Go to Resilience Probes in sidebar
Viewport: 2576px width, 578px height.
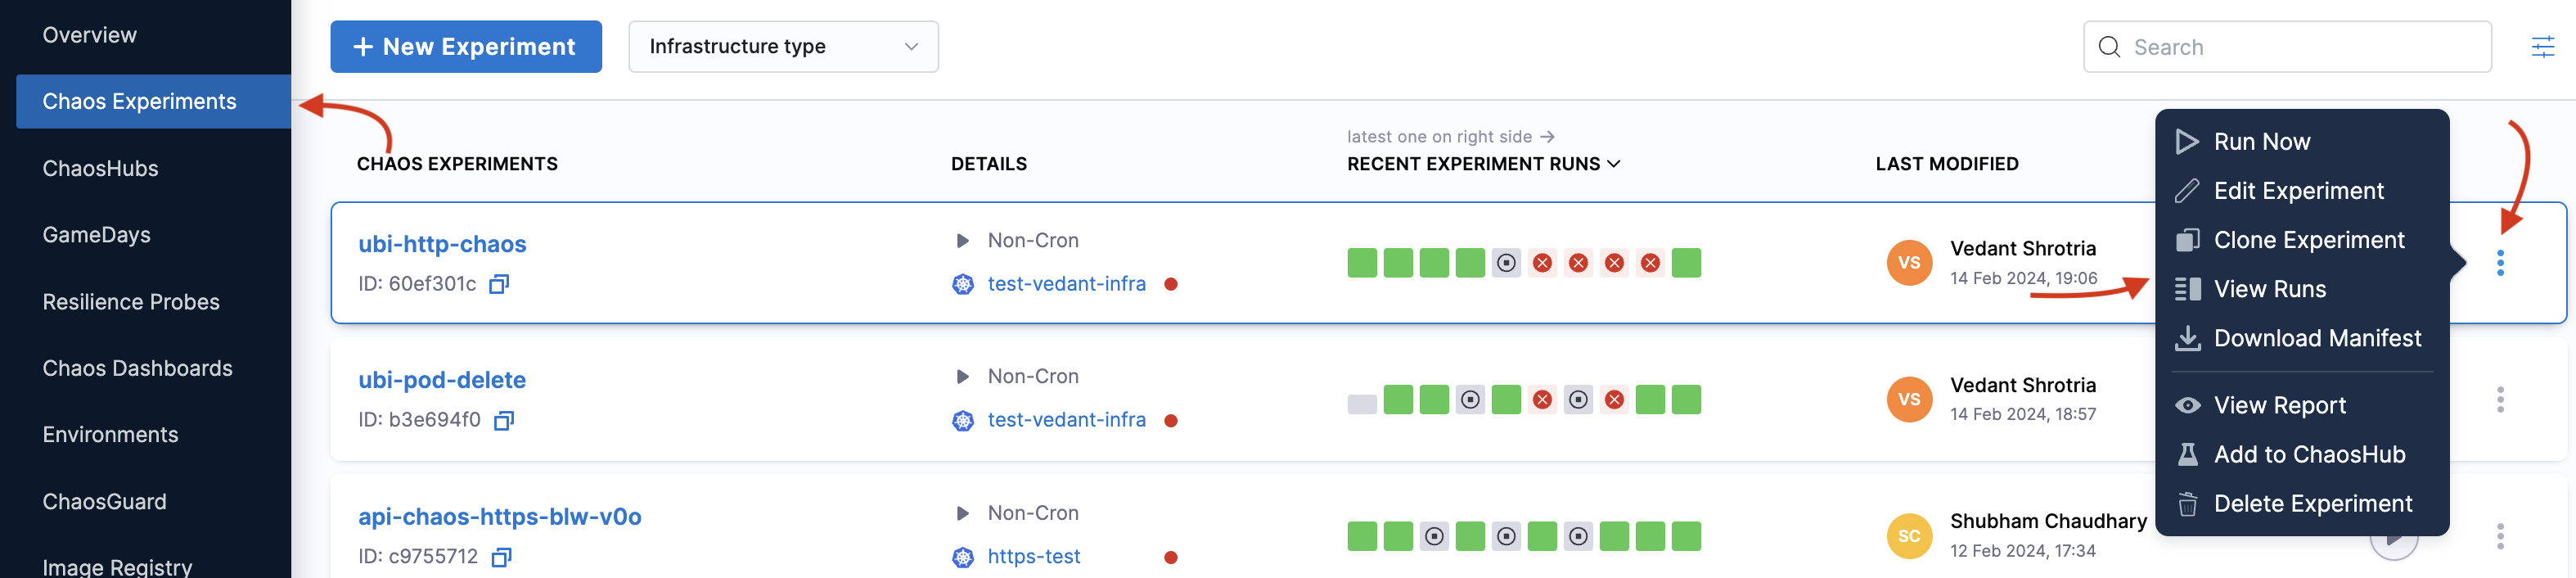click(x=131, y=302)
